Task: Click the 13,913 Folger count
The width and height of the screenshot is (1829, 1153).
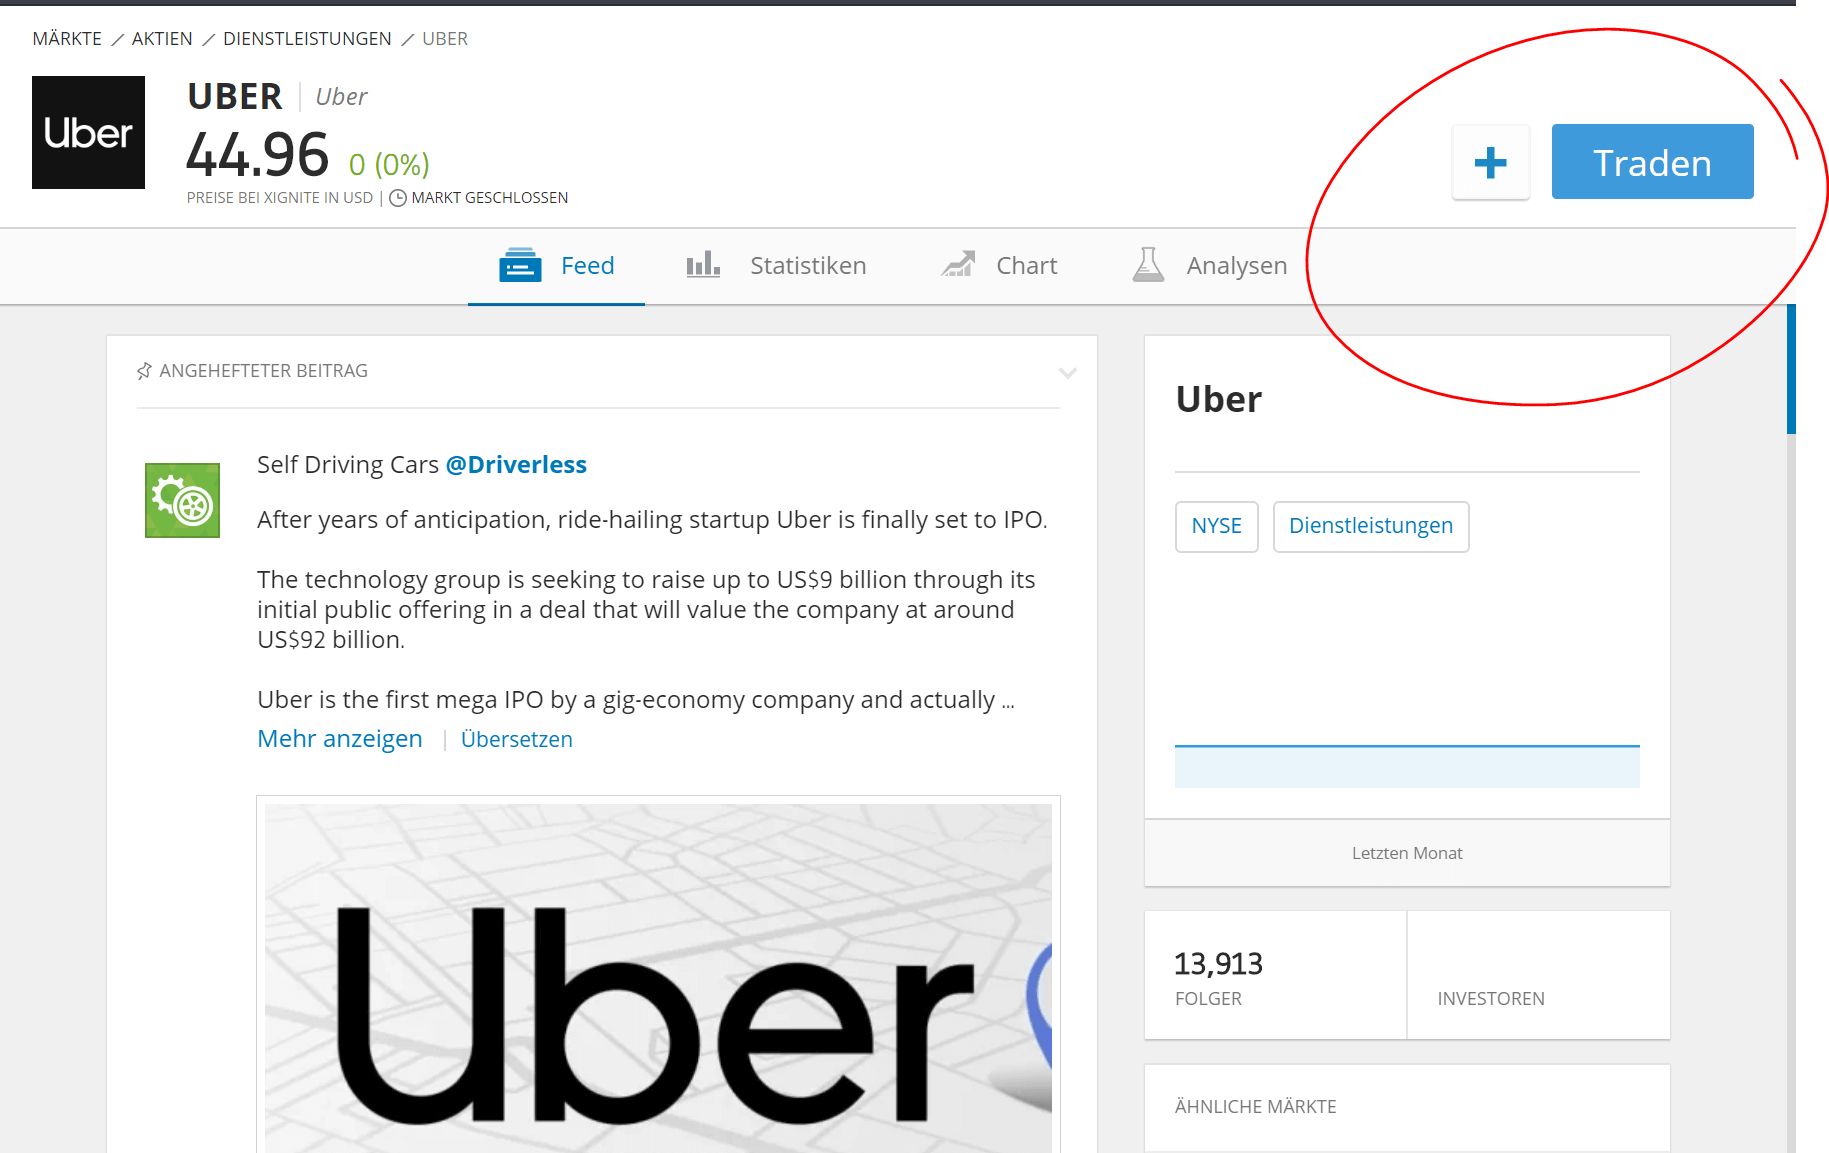Action: (1218, 964)
